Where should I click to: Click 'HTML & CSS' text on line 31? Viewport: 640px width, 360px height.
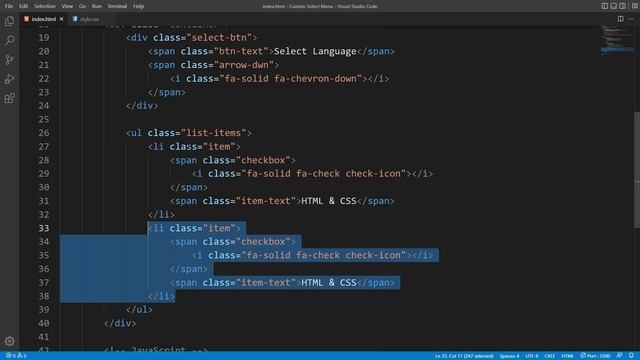pos(329,201)
